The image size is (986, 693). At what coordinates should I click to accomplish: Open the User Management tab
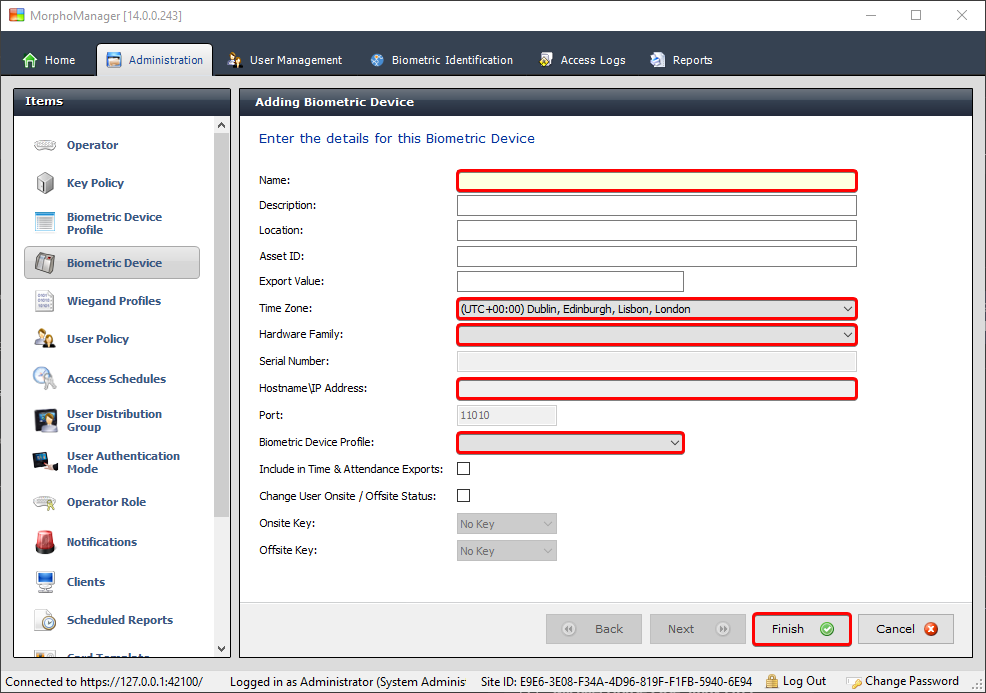click(x=285, y=60)
